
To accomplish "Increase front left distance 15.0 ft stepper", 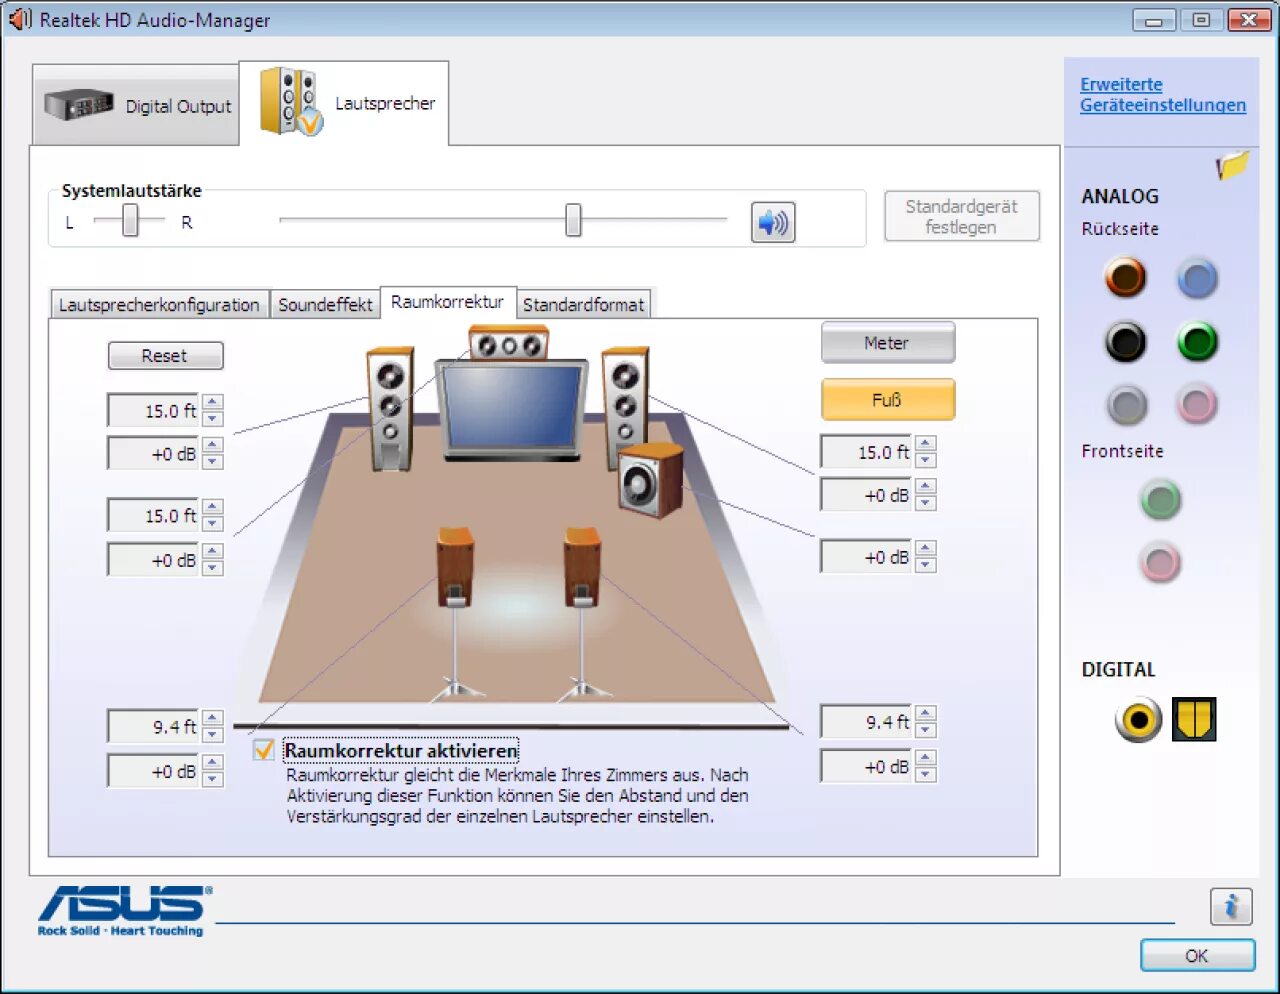I will [212, 402].
